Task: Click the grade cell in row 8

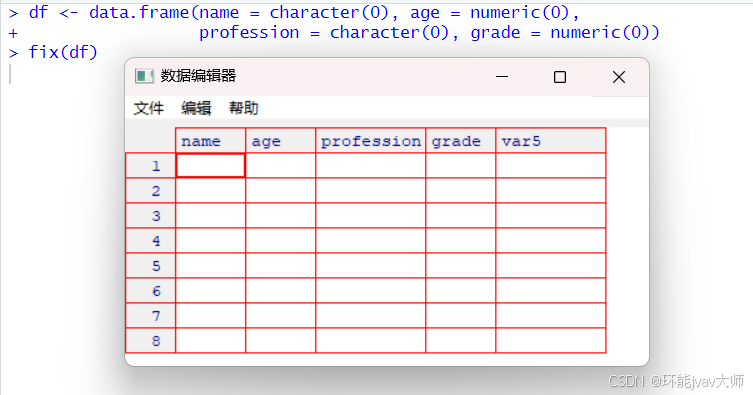Action: (x=461, y=340)
